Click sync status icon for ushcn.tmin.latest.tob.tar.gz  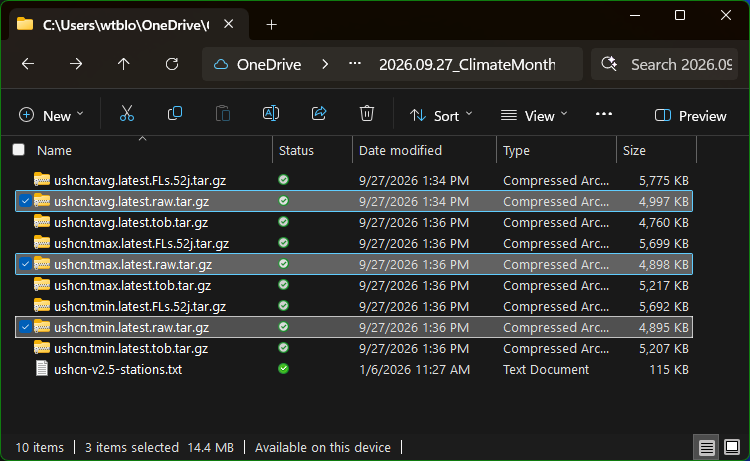point(283,348)
